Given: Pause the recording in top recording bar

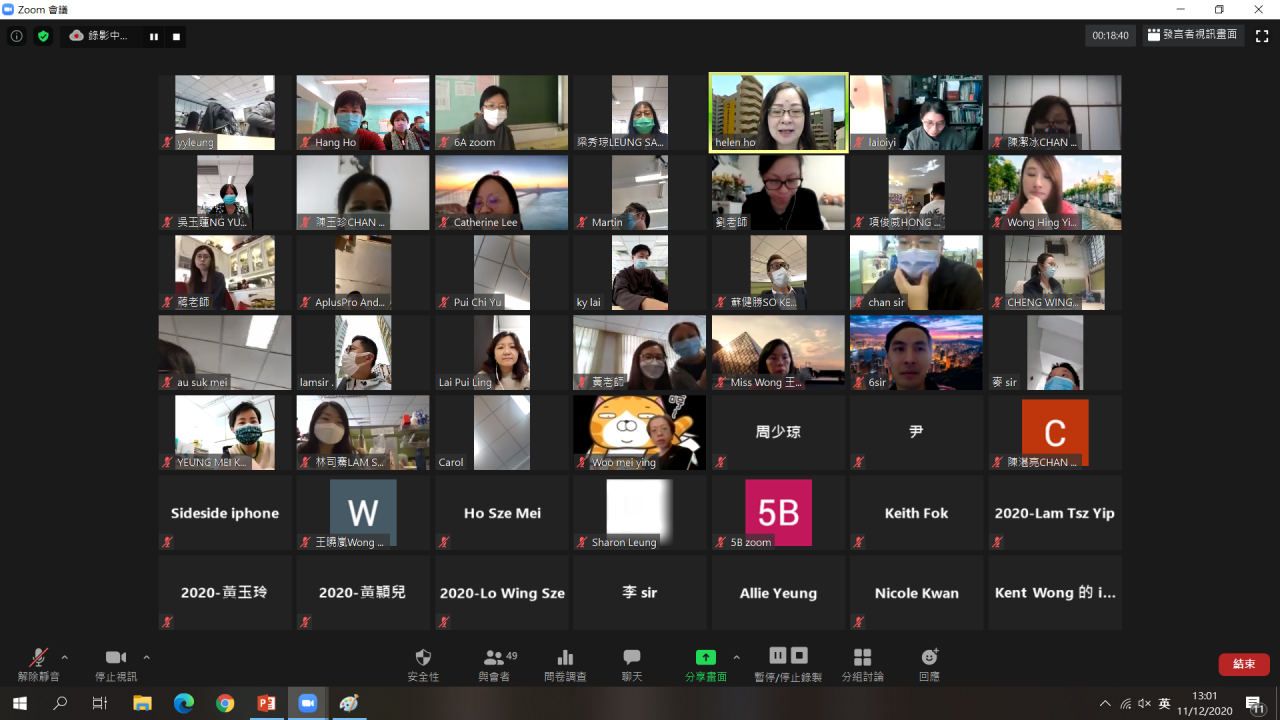Looking at the screenshot, I should (x=154, y=36).
